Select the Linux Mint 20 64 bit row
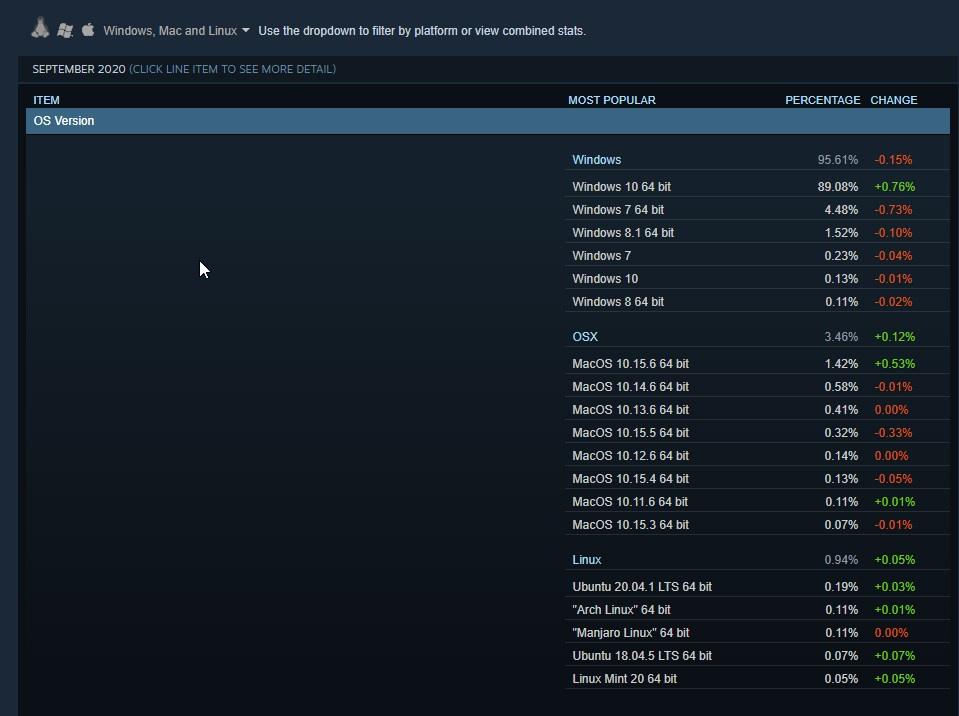Screen dimensions: 959x716 tap(757, 679)
